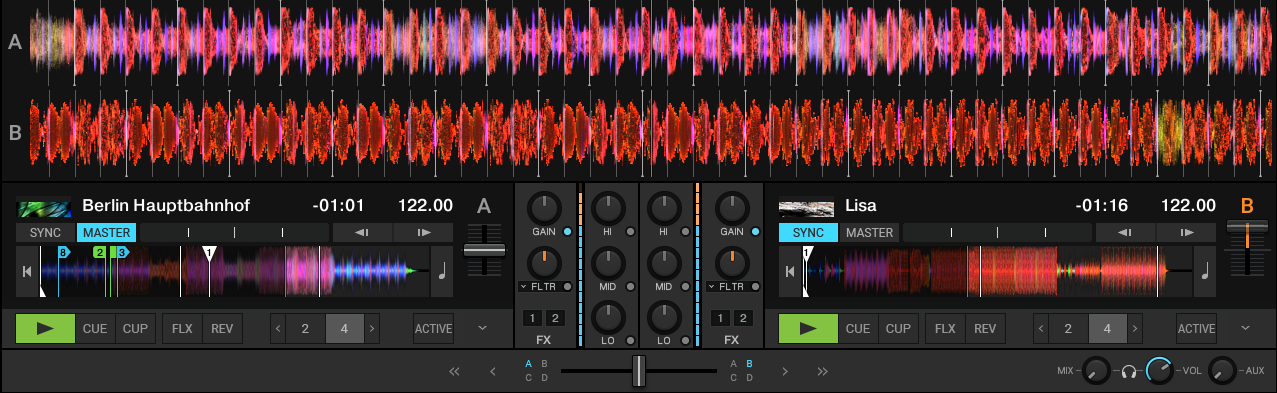Increase loop size on Deck B

(1135, 328)
